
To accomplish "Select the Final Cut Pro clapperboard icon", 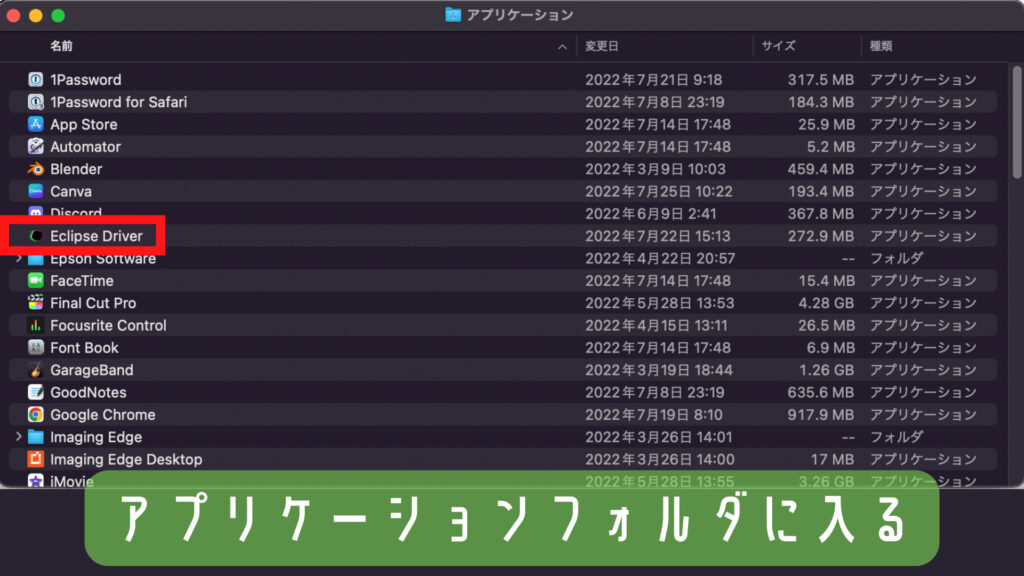I will click(x=35, y=303).
